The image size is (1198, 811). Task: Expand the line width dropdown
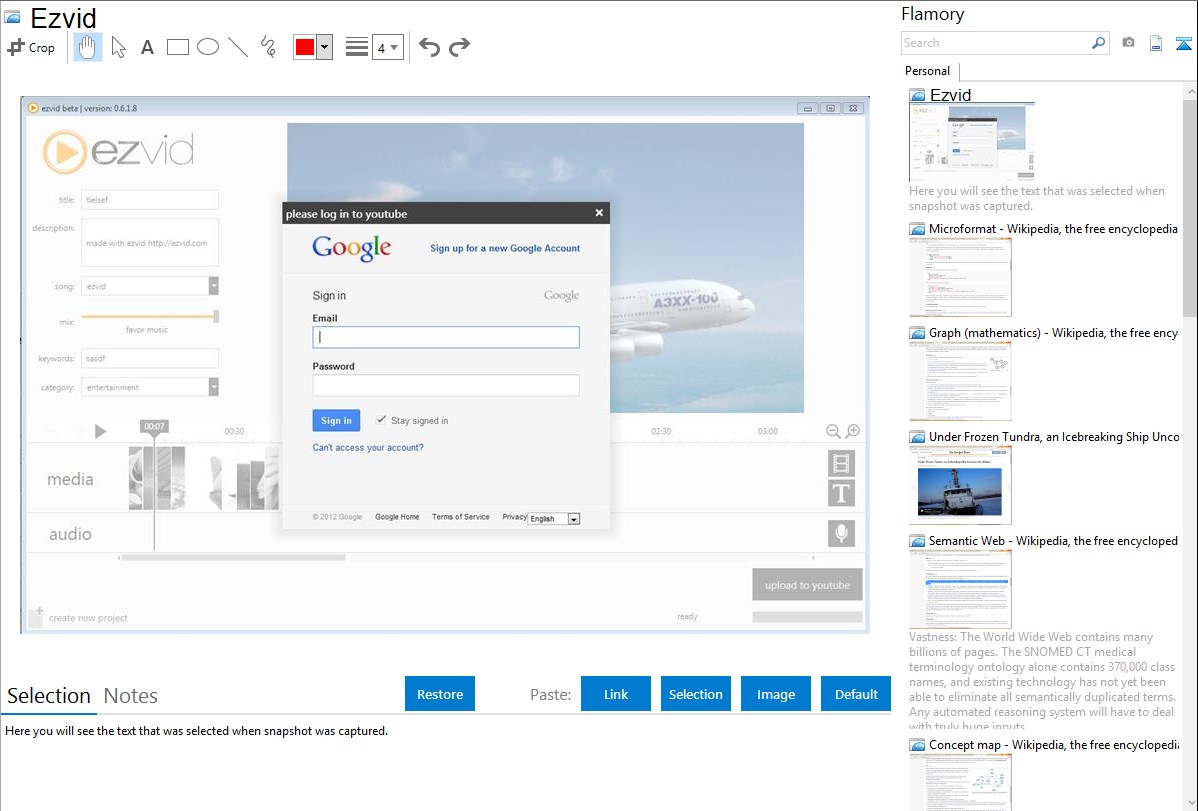(387, 47)
